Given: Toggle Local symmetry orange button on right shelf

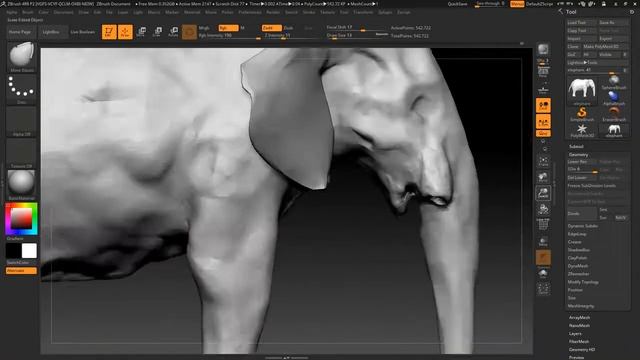Looking at the screenshot, I should (543, 105).
